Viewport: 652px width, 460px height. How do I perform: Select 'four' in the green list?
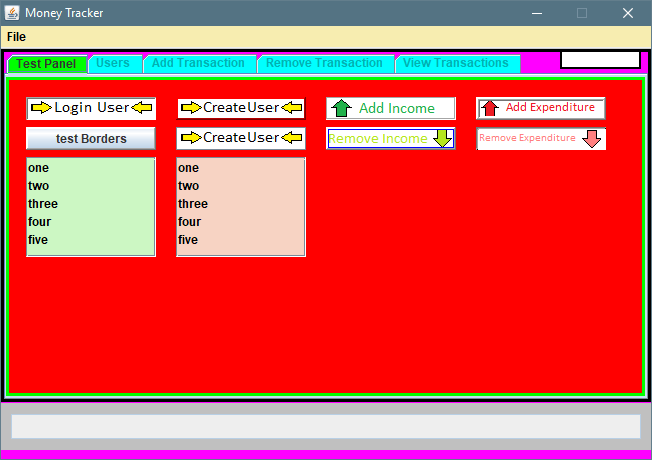pyautogui.click(x=91, y=221)
